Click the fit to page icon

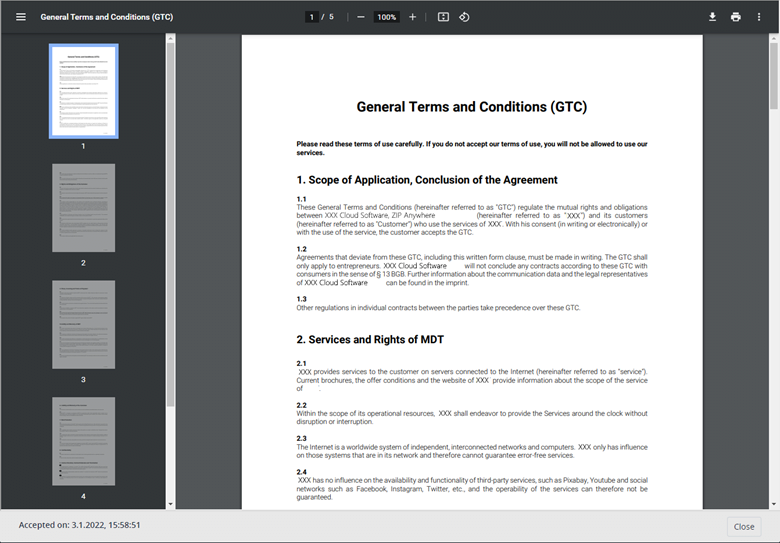point(443,17)
